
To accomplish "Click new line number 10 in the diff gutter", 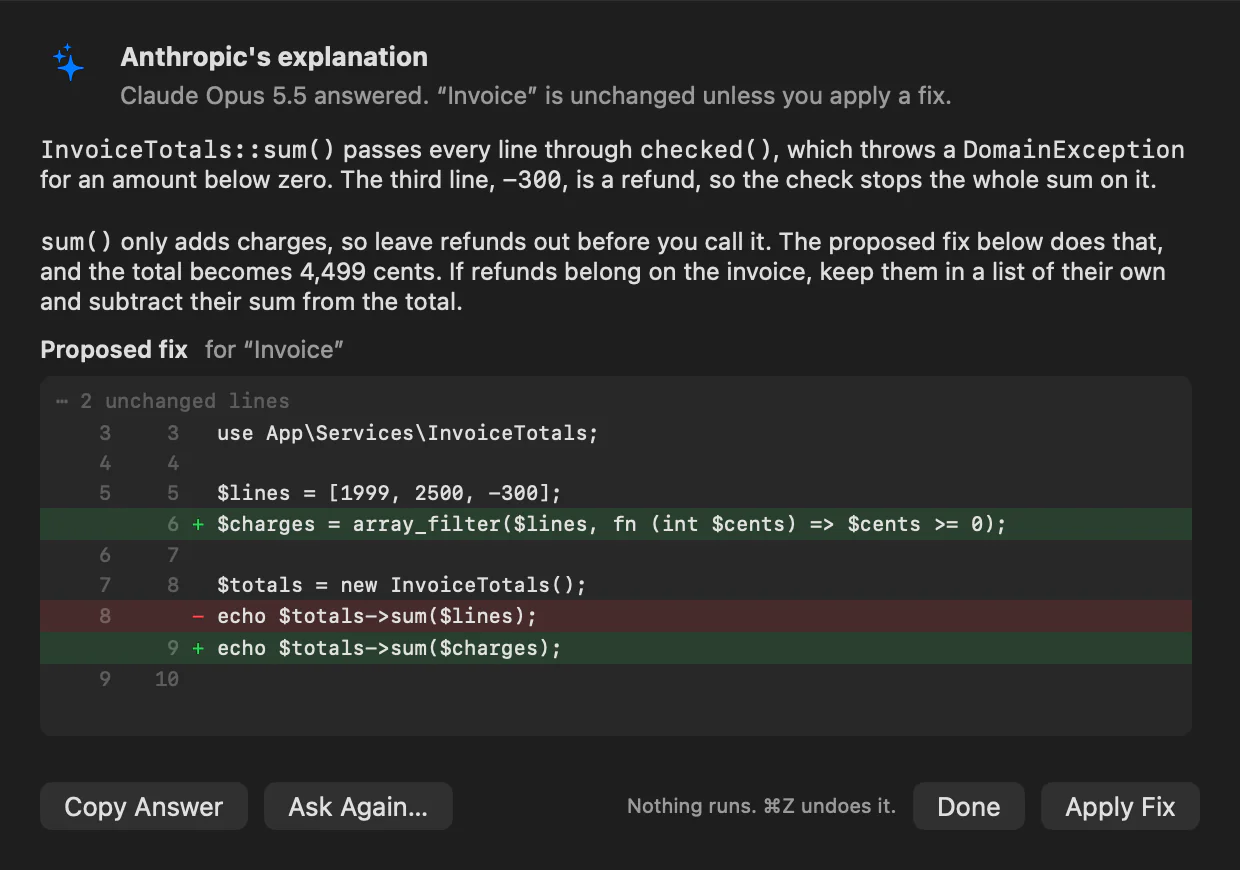I will (167, 679).
